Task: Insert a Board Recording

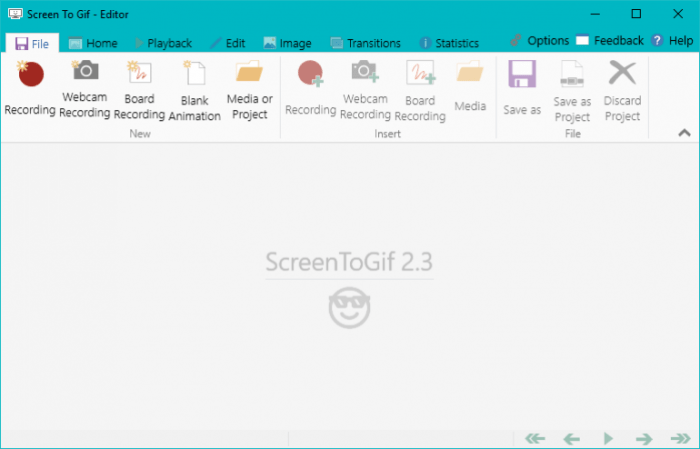Action: (420, 91)
